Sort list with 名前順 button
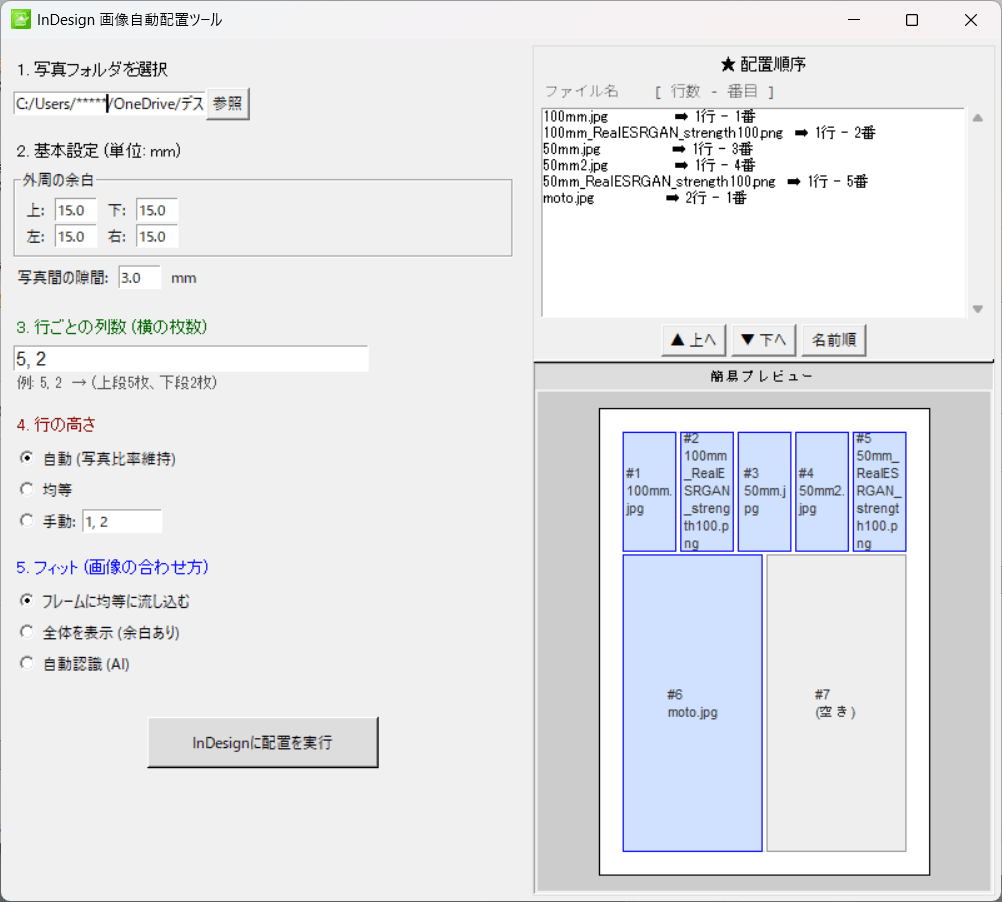This screenshot has height=902, width=1002. pyautogui.click(x=832, y=340)
